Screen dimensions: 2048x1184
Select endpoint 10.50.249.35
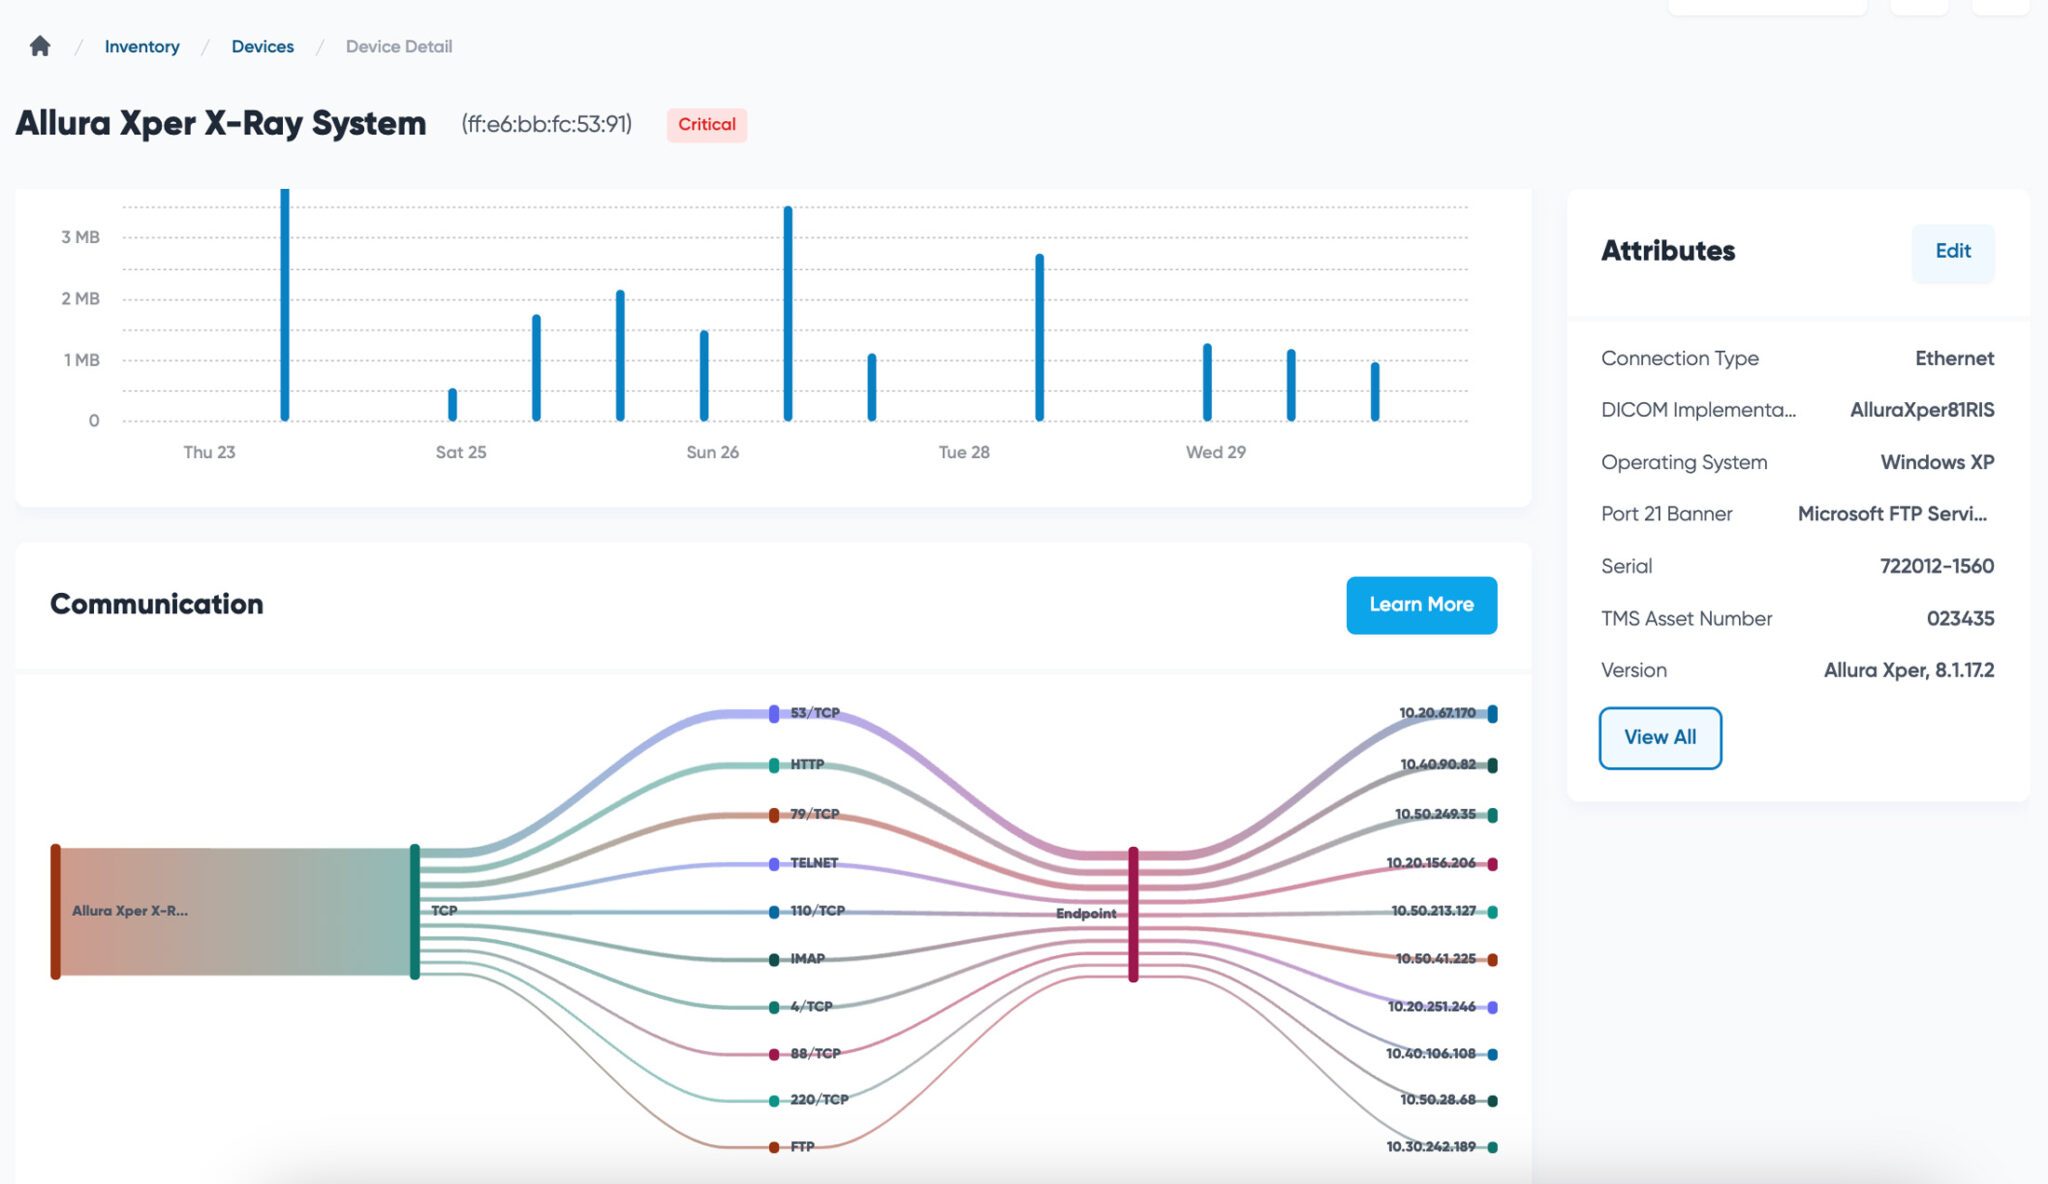1492,815
